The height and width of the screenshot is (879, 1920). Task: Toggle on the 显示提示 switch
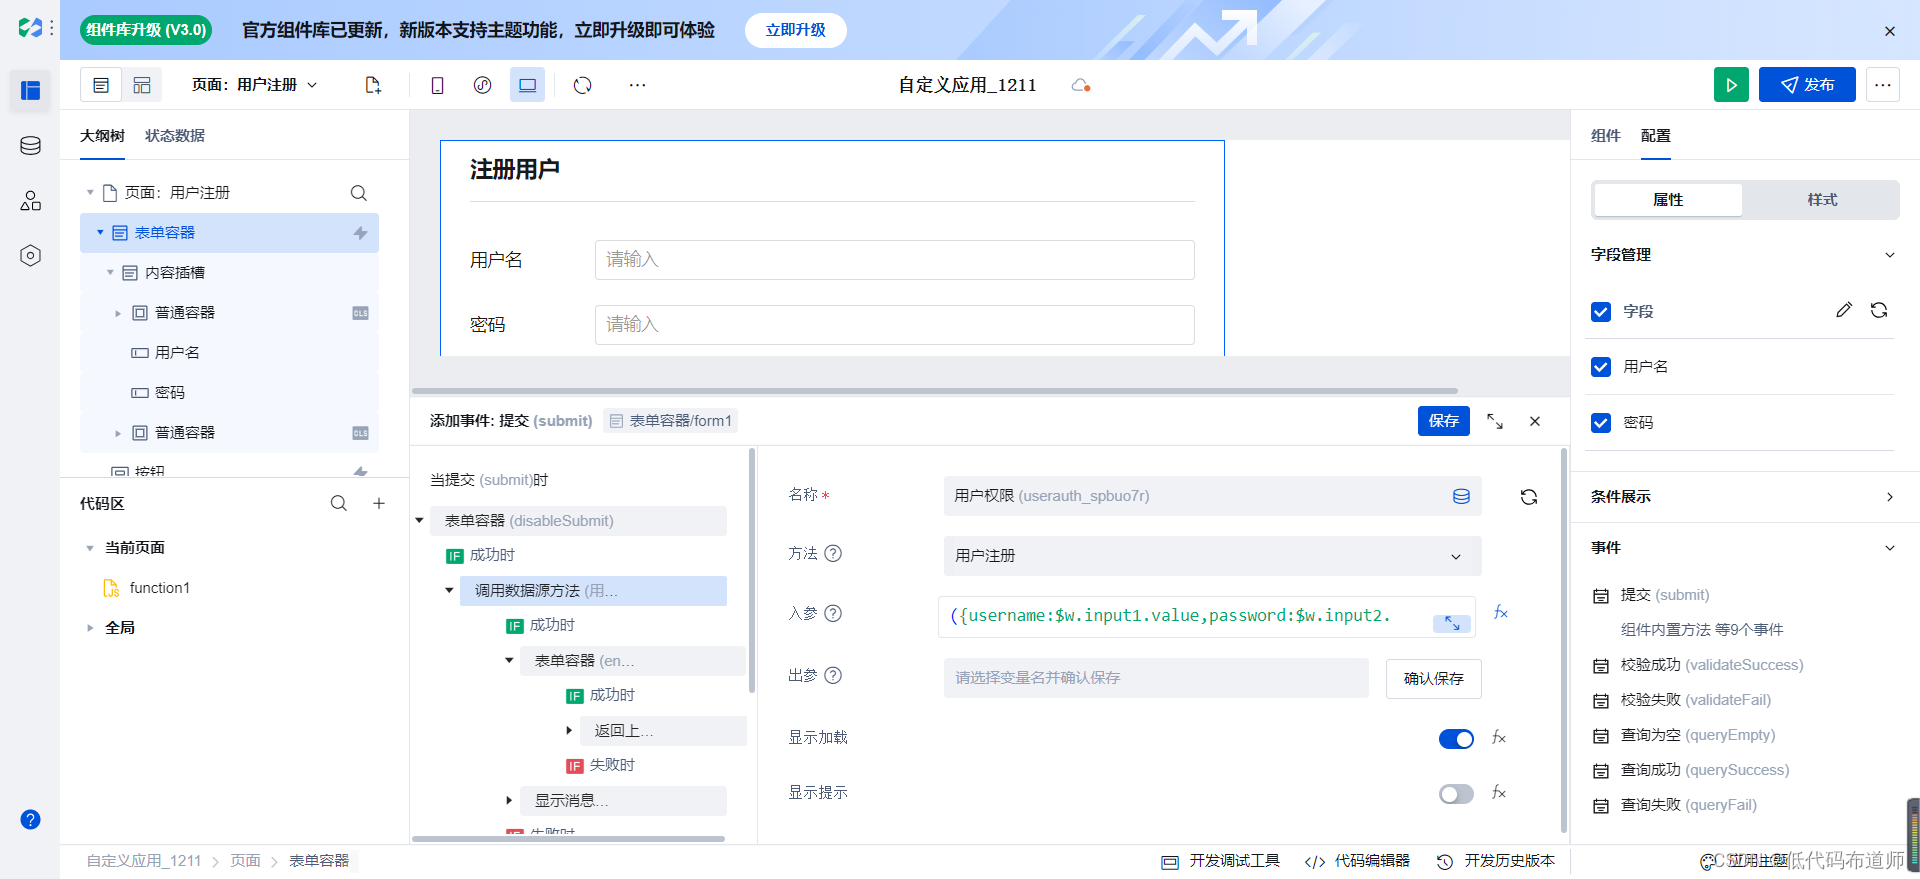coord(1456,794)
